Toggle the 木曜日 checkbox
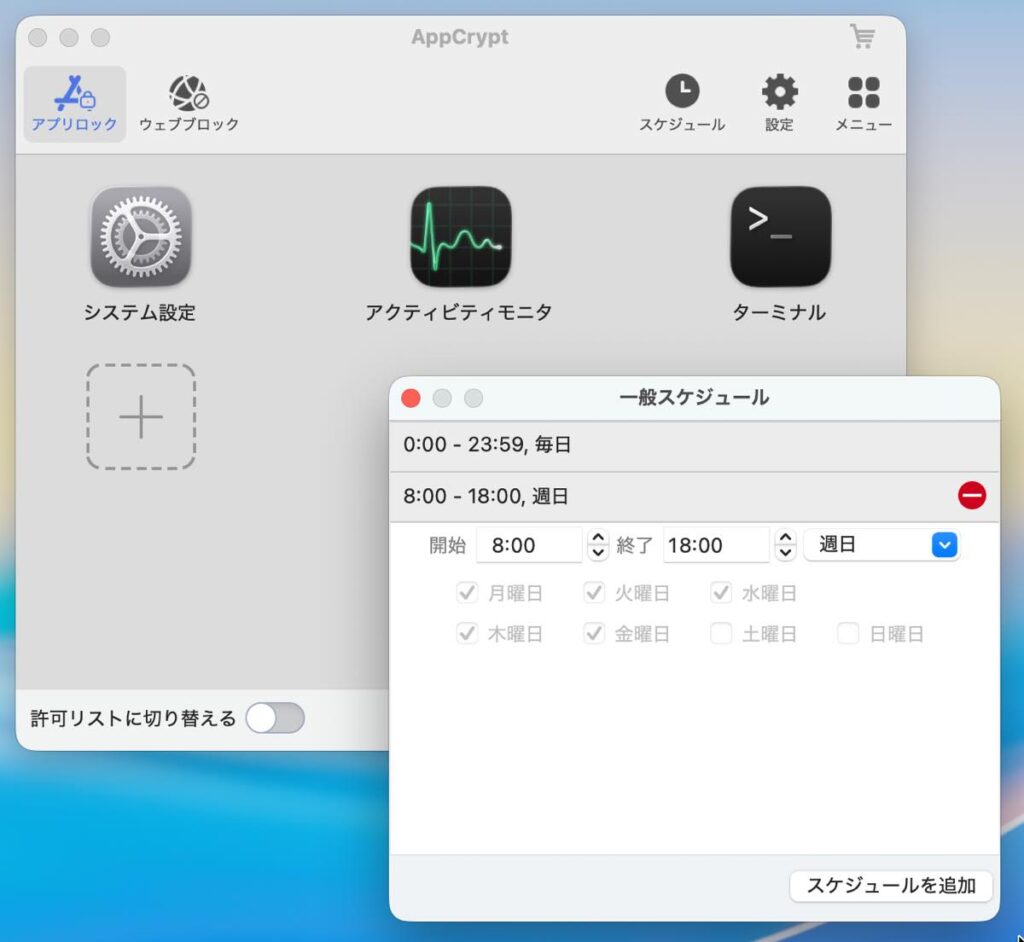This screenshot has height=942, width=1024. 467,634
